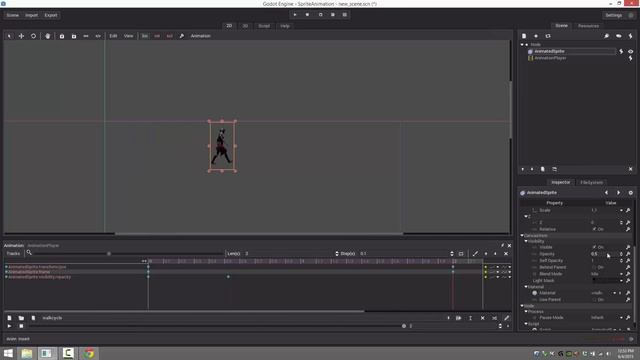Click Replace node icon in Scene dock
This screenshot has height=360, width=640.
548,36
